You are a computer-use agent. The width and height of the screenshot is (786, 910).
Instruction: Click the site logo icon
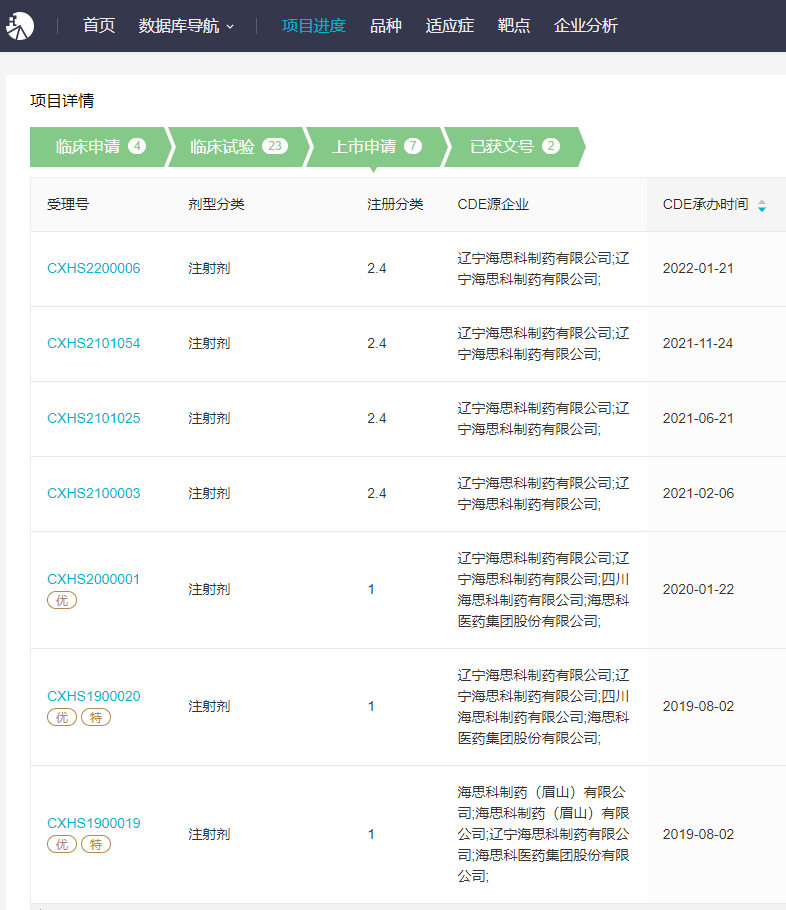(20, 26)
